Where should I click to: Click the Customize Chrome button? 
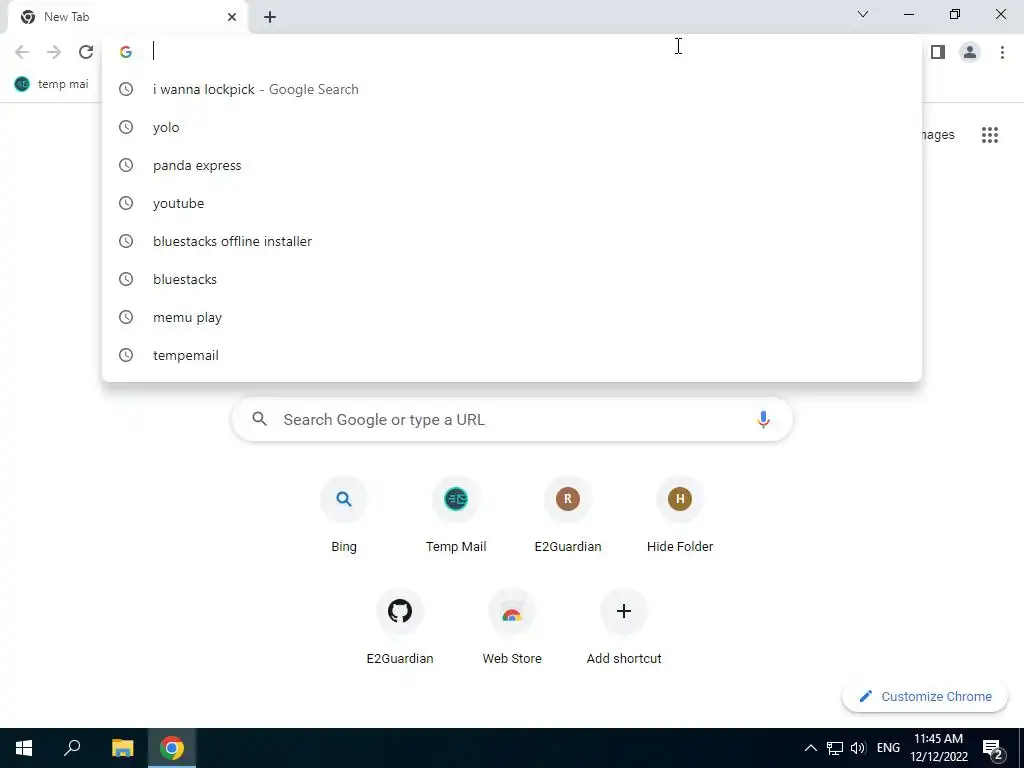(x=925, y=696)
